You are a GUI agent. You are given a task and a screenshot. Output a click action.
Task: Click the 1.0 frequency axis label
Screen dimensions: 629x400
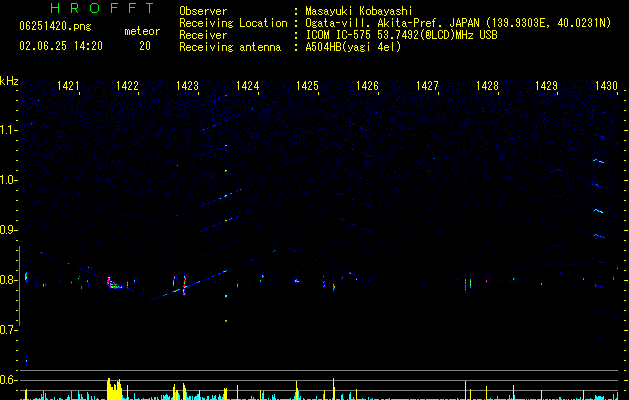tap(8, 180)
